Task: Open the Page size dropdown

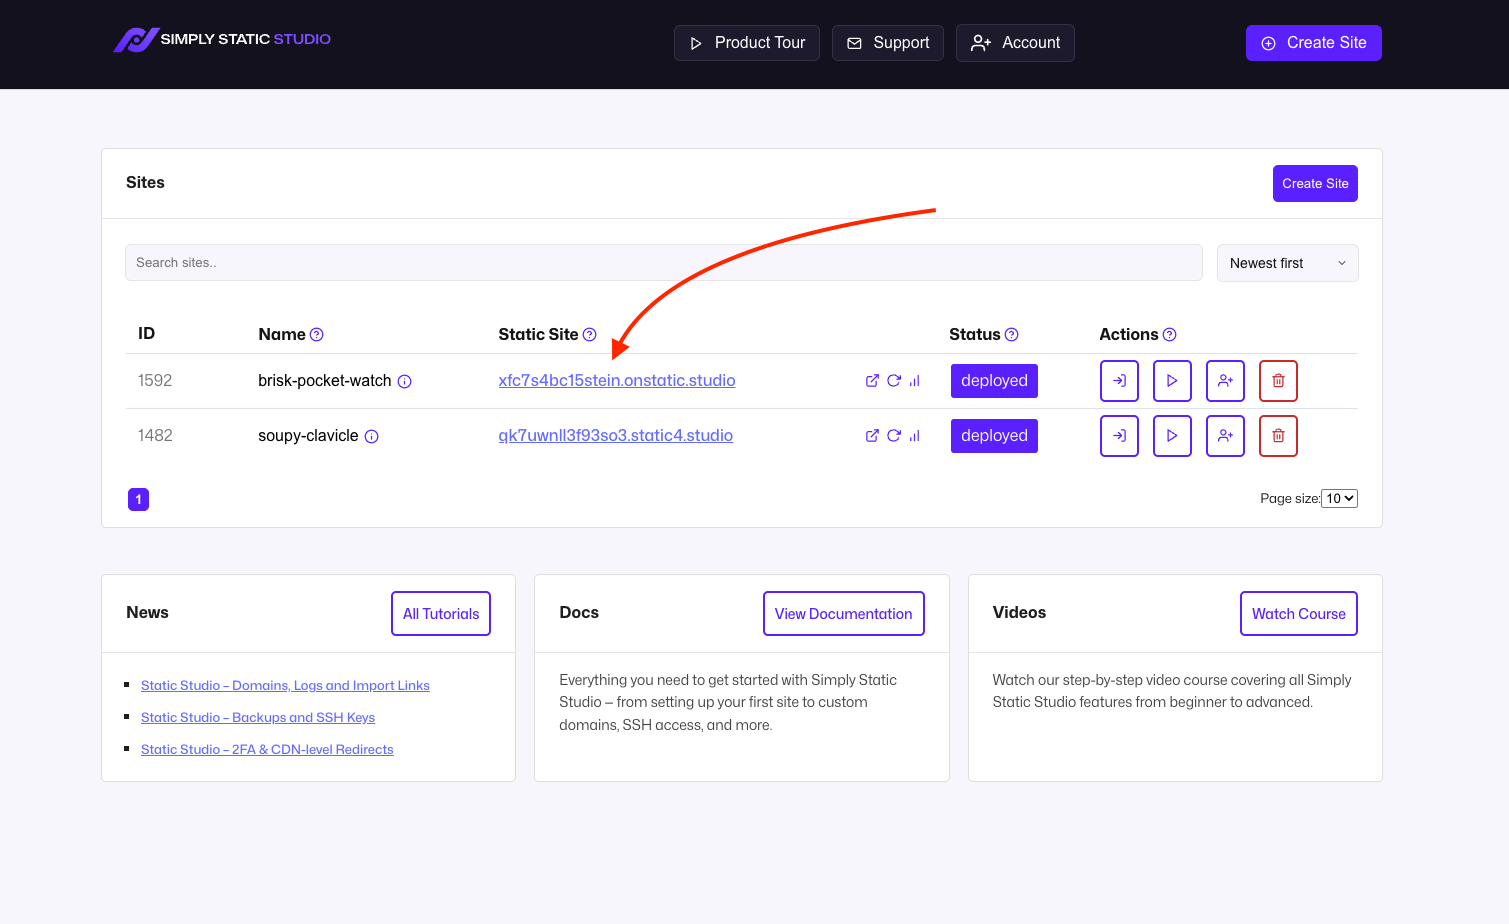Action: pyautogui.click(x=1339, y=498)
